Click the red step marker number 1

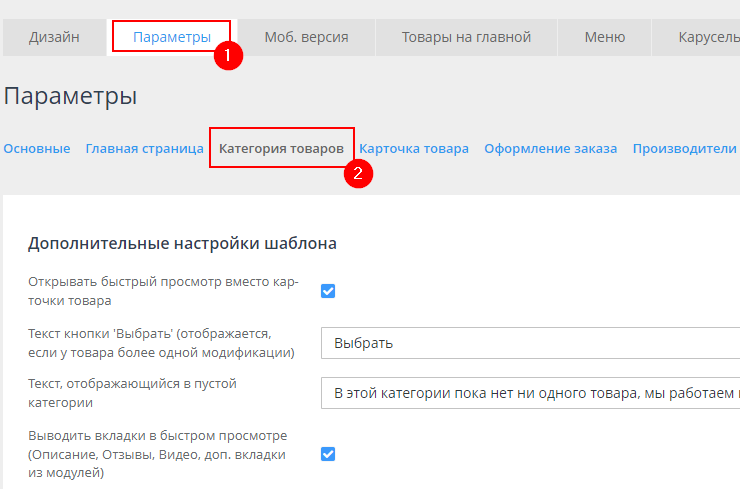[x=229, y=56]
